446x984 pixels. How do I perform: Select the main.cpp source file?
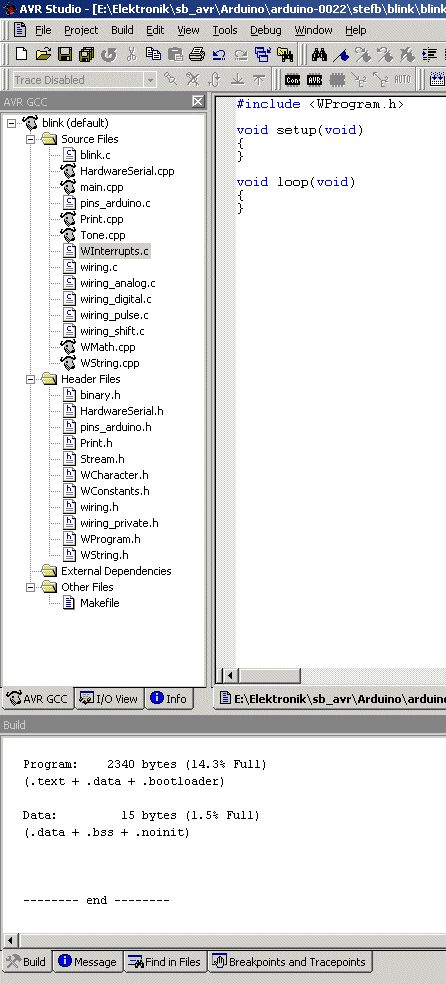click(101, 187)
